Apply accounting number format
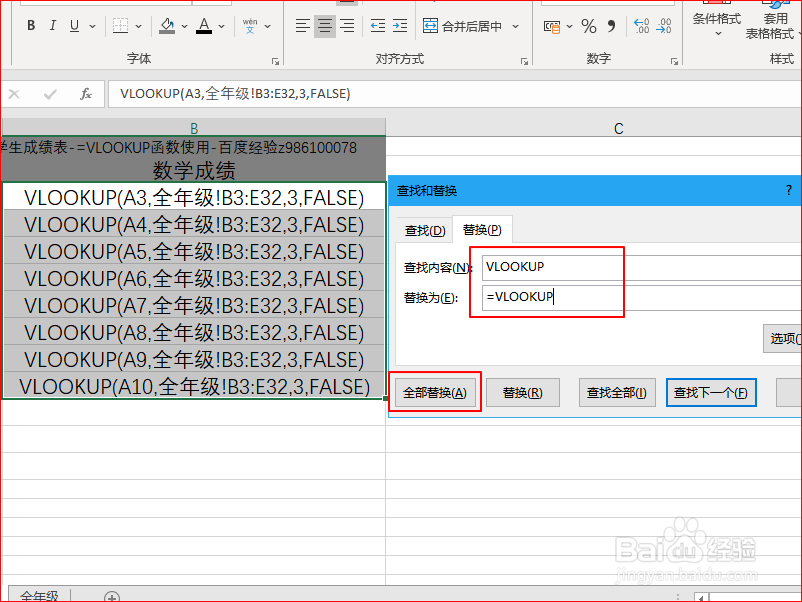Image resolution: width=802 pixels, height=602 pixels. pyautogui.click(x=552, y=27)
